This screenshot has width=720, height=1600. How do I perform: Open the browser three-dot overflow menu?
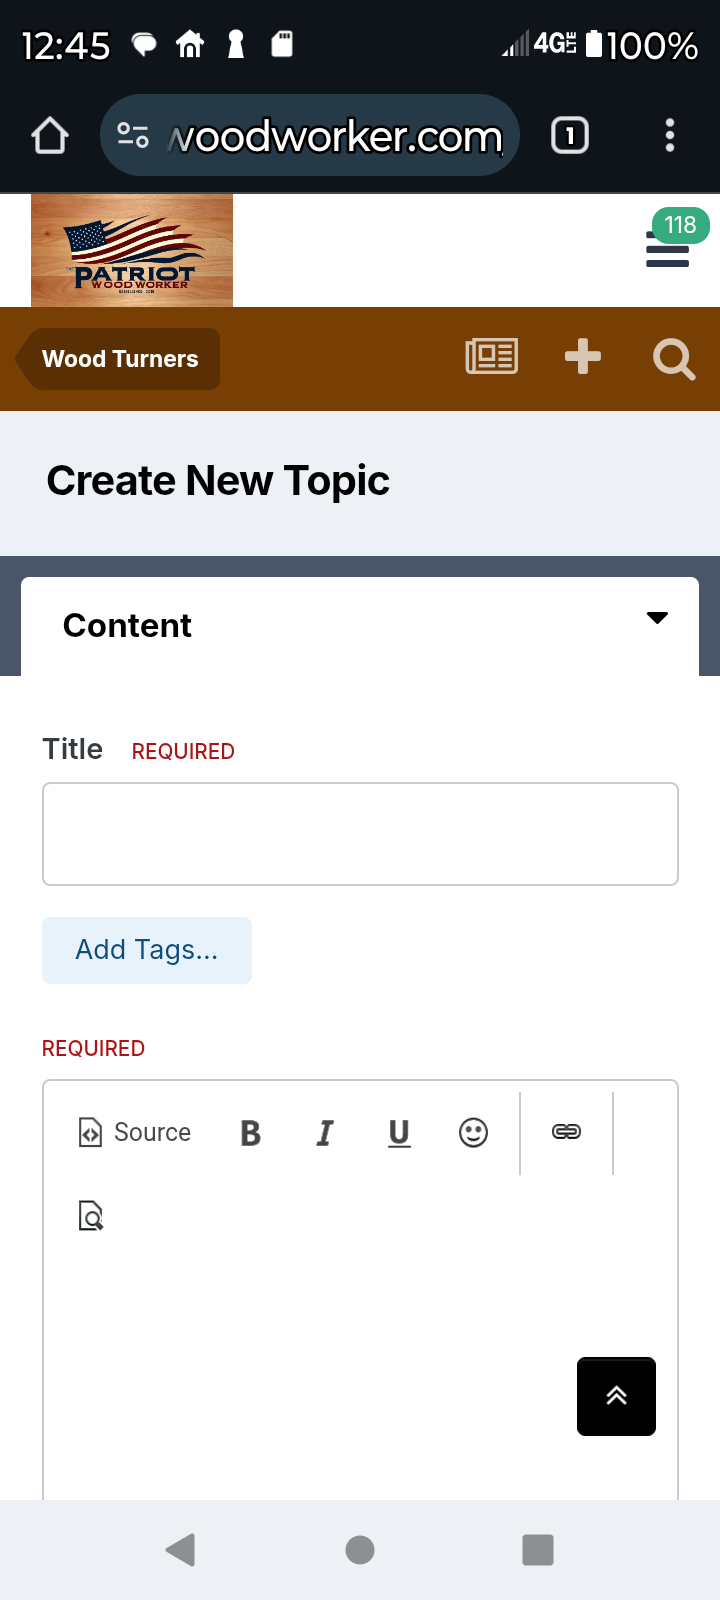670,135
